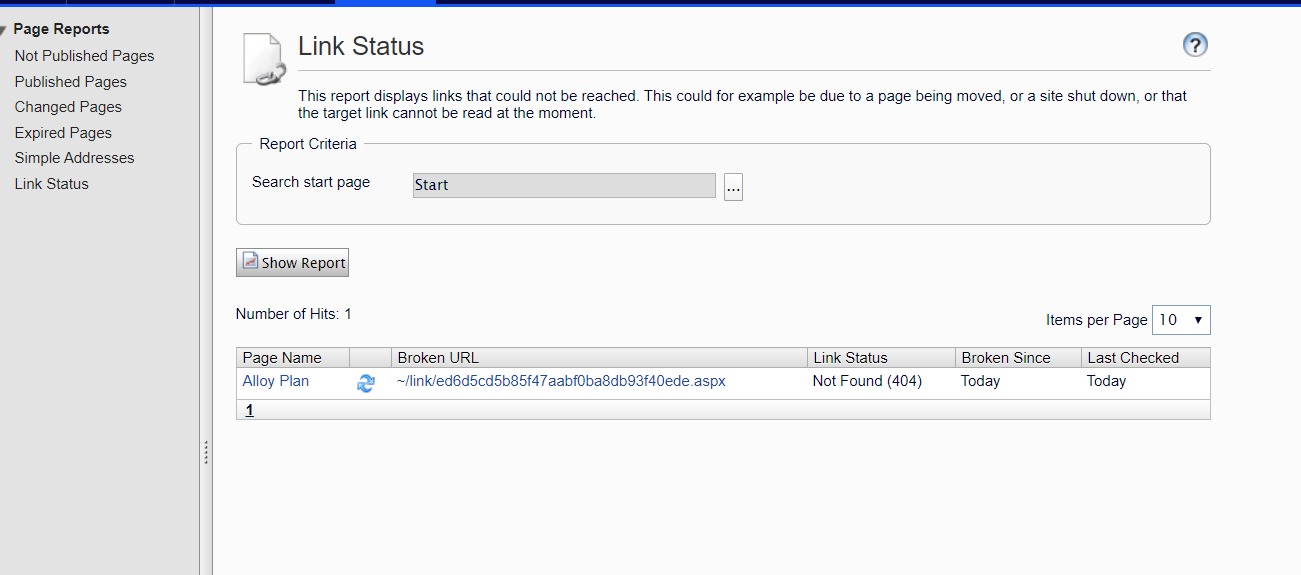Click the ellipsis browse button for start page
This screenshot has height=575, width=1301.
coord(733,186)
